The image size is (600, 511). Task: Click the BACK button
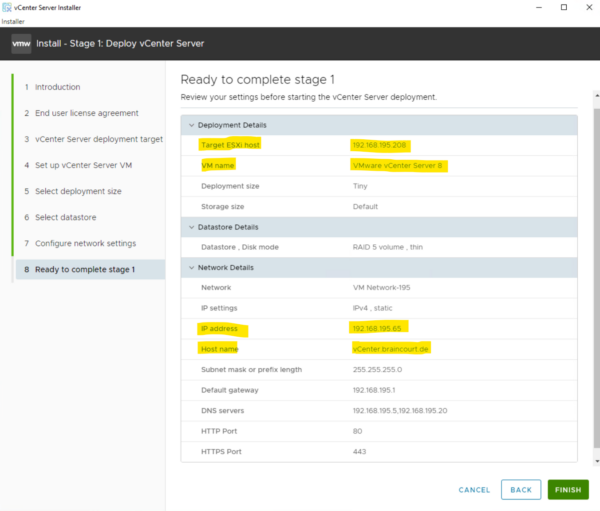pyautogui.click(x=521, y=490)
